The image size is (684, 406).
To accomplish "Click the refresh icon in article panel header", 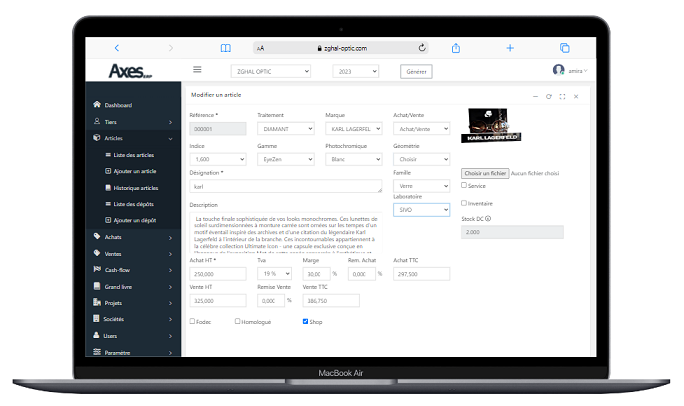I will 549,96.
